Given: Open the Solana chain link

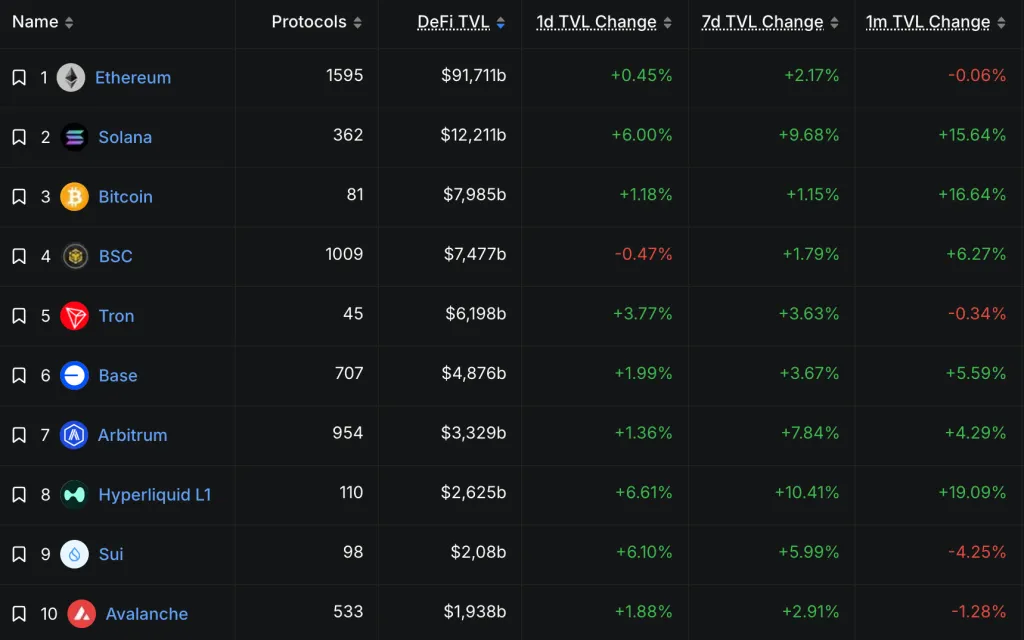Looking at the screenshot, I should [x=125, y=137].
